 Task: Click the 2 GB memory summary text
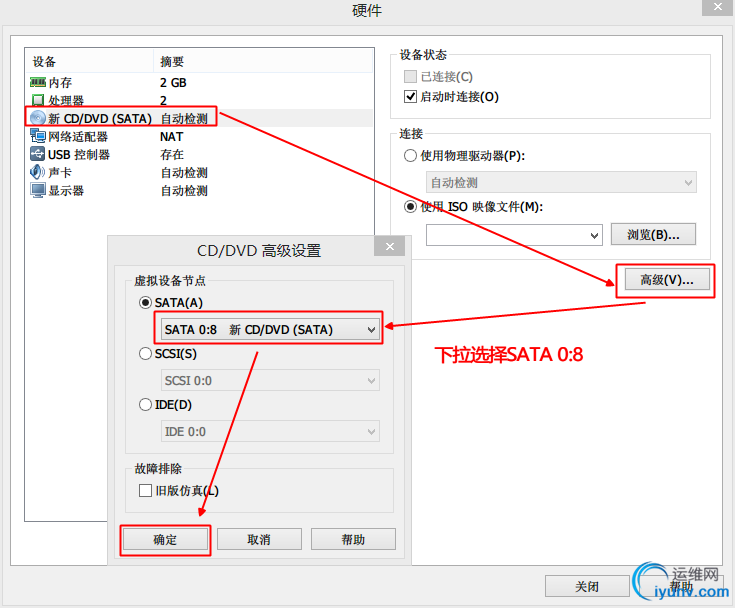pos(173,83)
